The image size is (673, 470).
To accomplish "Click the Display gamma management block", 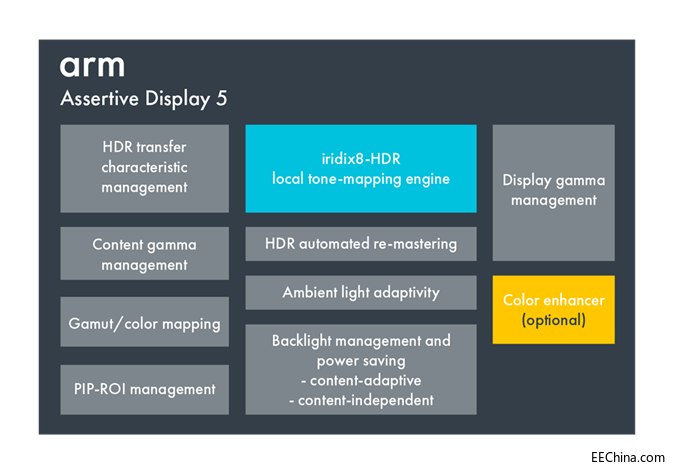I will pyautogui.click(x=554, y=193).
